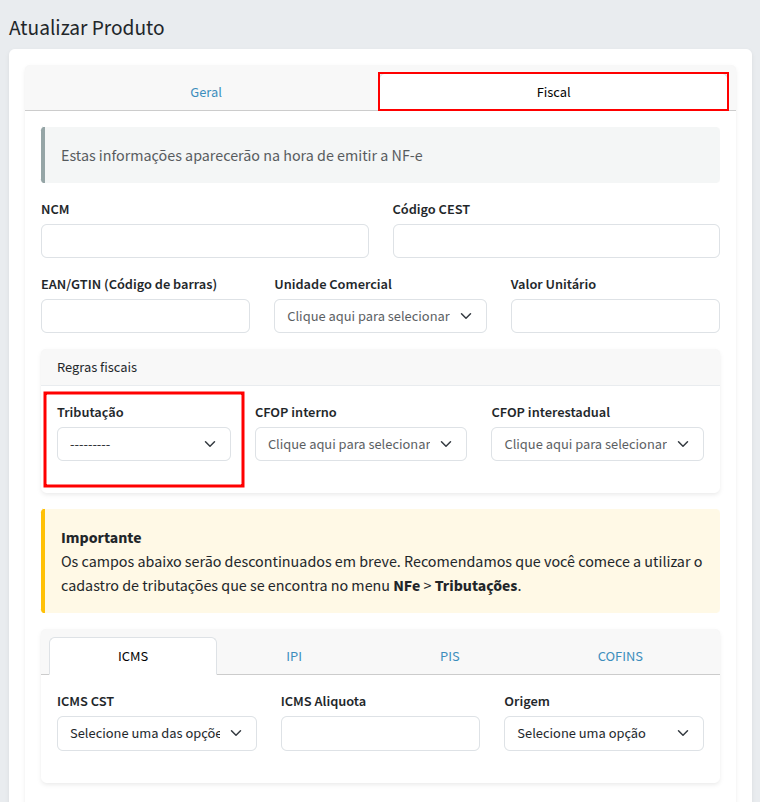Open the PIS tab
The height and width of the screenshot is (802, 760).
click(449, 657)
